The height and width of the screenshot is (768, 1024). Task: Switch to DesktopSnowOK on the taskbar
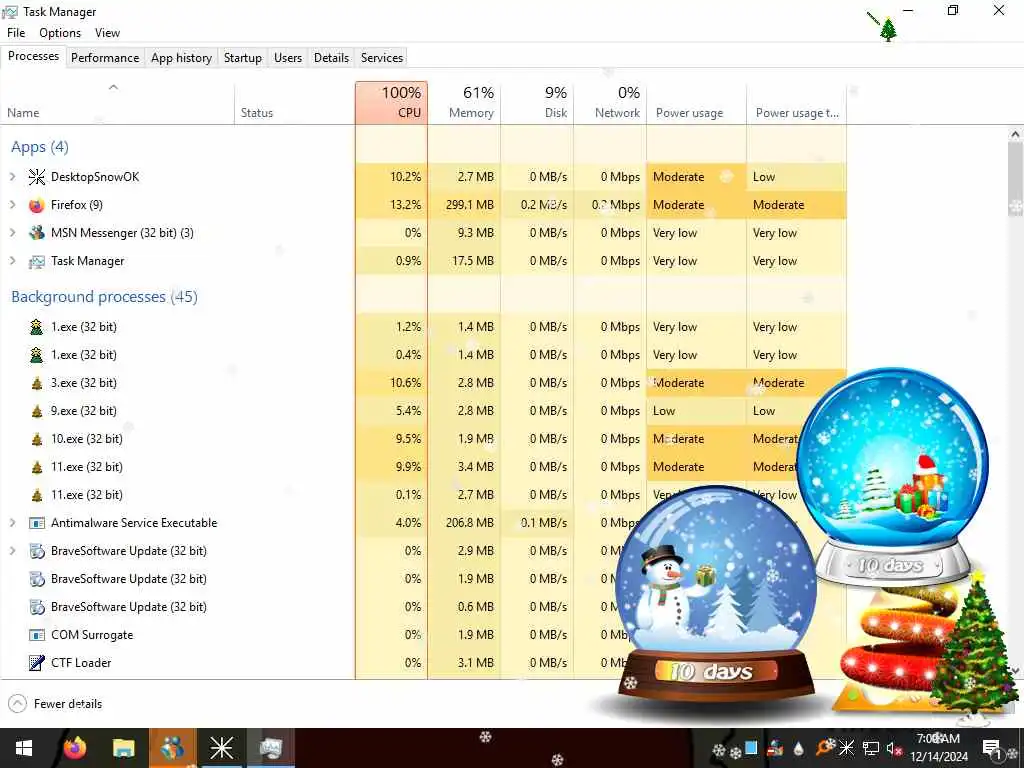[221, 748]
